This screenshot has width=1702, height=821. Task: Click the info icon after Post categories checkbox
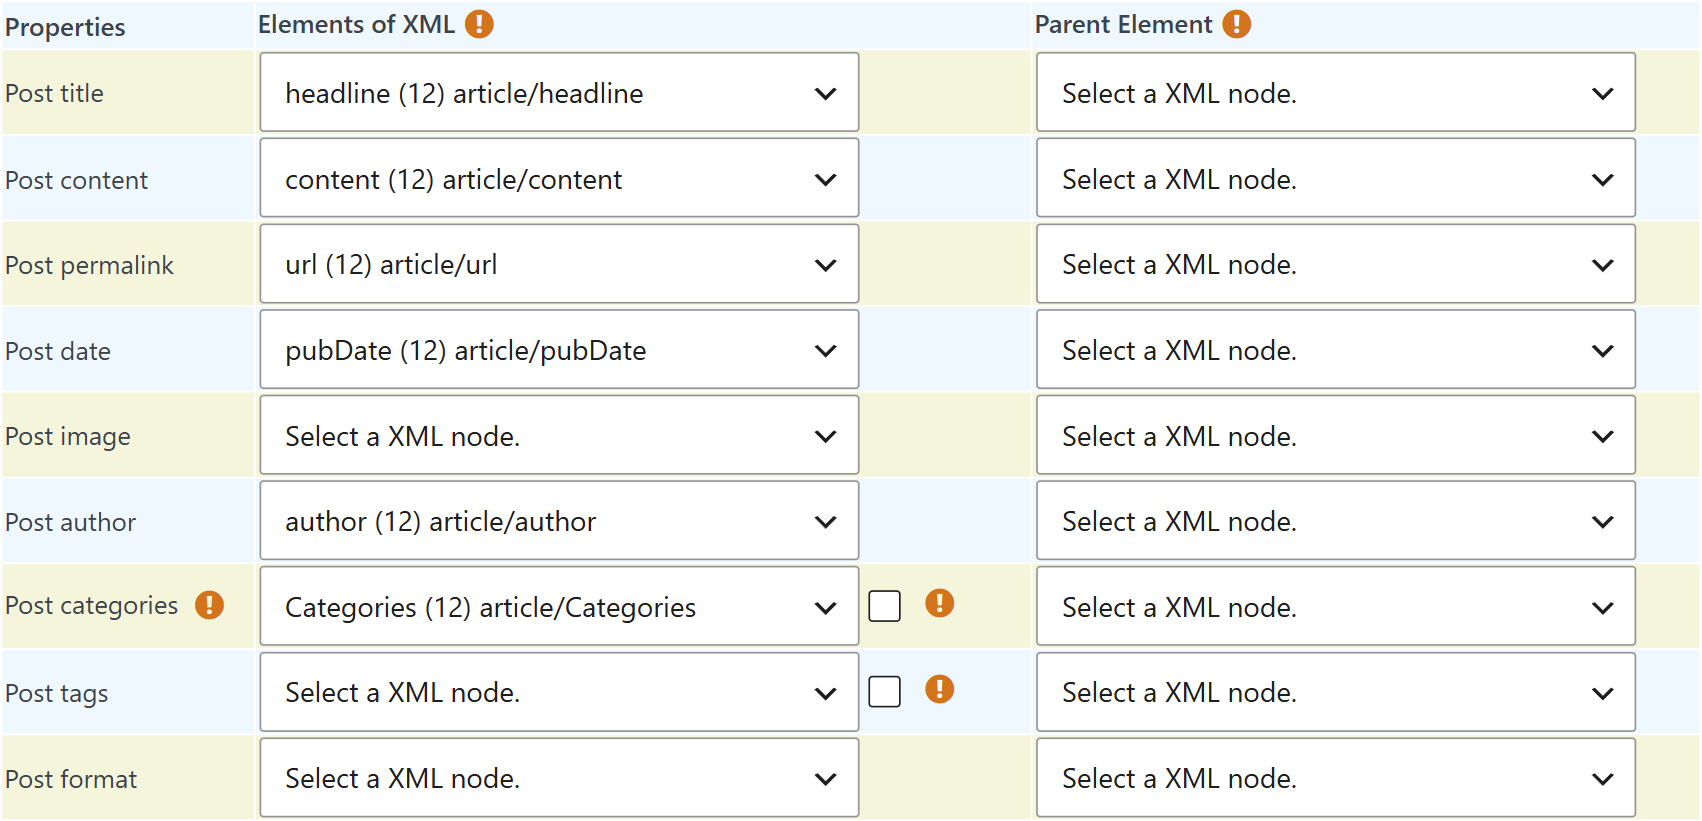[x=940, y=603]
